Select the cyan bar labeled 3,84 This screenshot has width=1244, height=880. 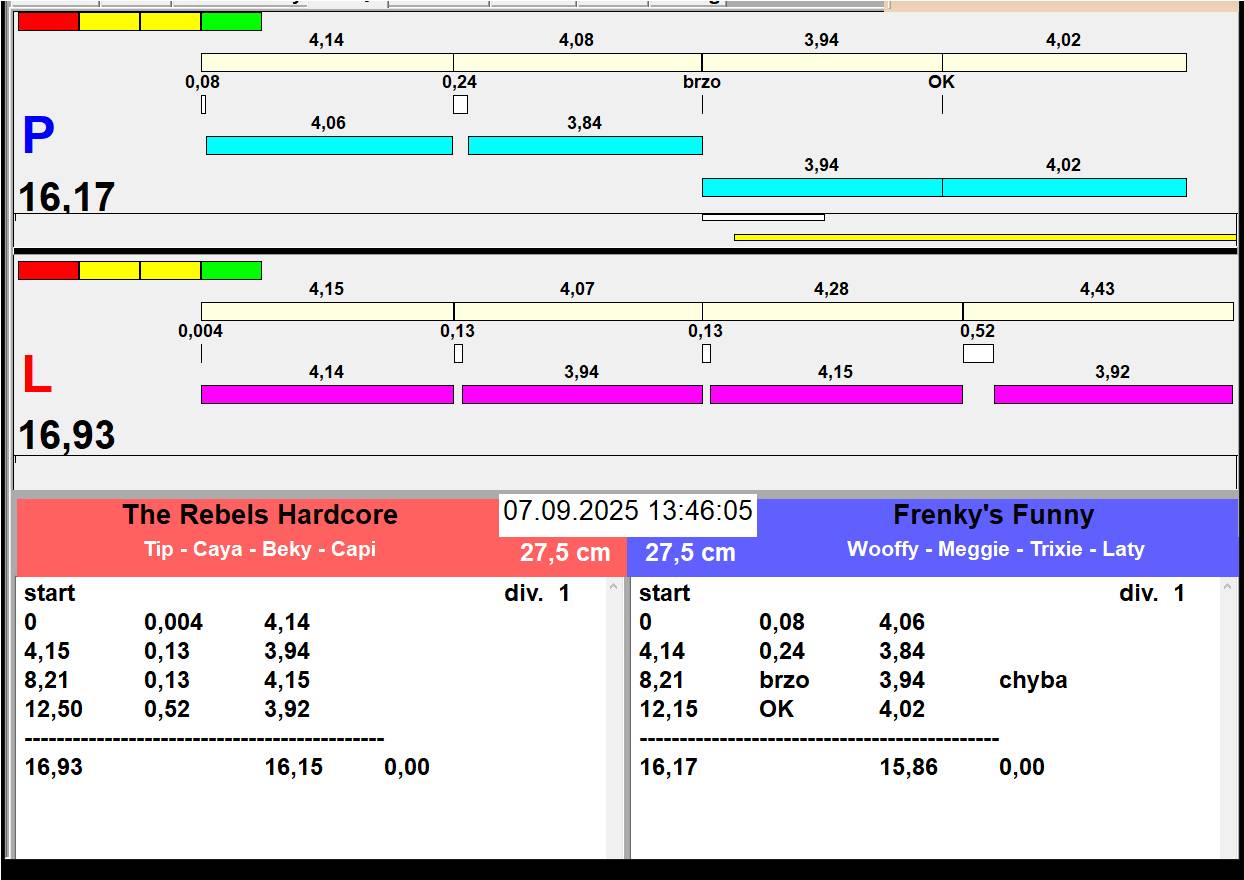(x=585, y=145)
